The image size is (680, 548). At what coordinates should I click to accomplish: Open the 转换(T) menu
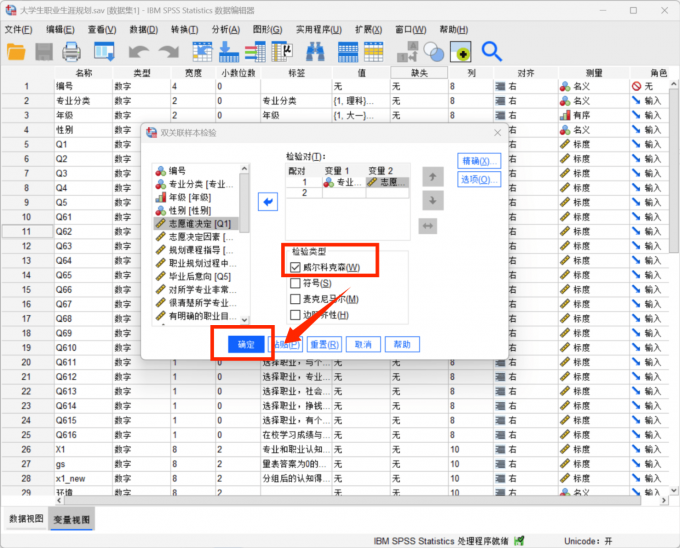click(x=184, y=29)
